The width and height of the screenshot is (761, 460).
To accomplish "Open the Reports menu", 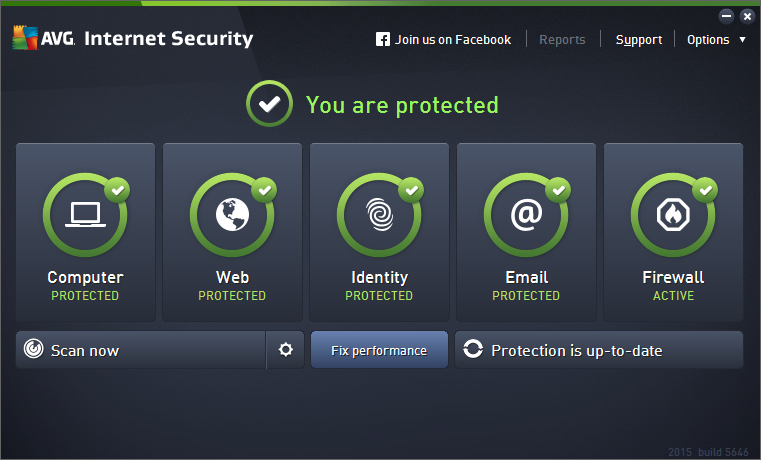I will 562,40.
